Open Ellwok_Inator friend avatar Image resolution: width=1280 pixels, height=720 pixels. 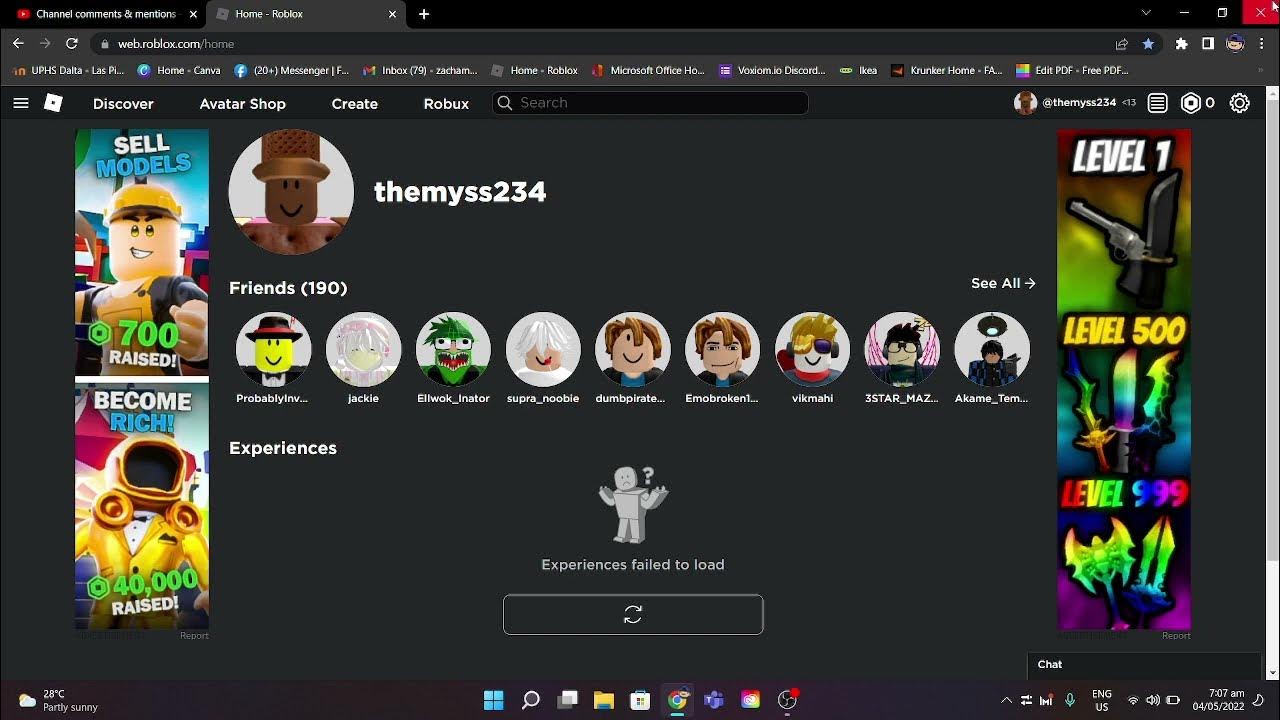point(453,349)
